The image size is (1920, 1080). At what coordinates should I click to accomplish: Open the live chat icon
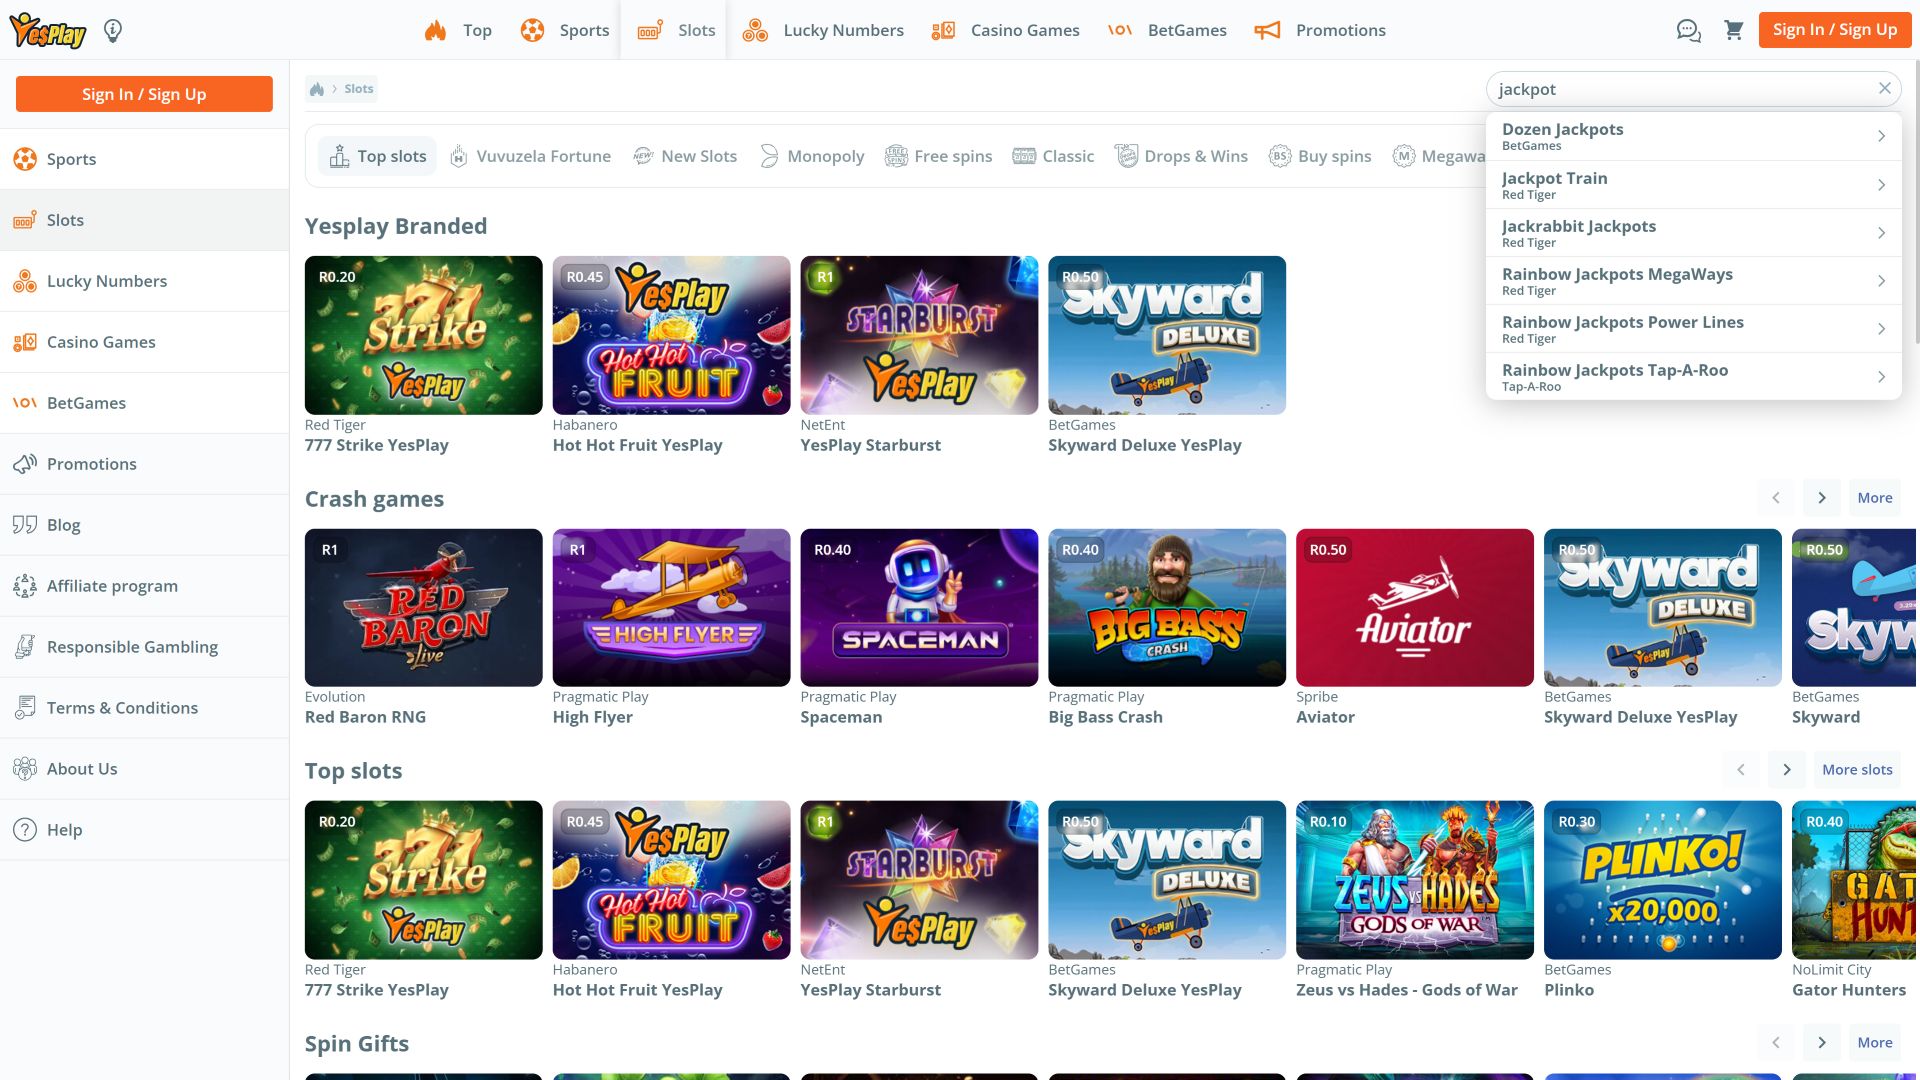coord(1688,30)
